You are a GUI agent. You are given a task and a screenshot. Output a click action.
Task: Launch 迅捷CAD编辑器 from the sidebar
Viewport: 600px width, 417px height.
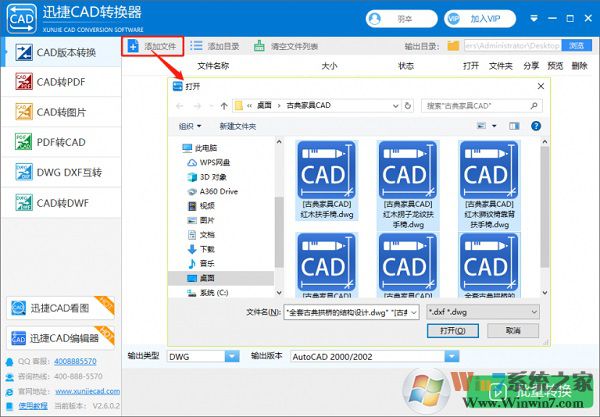coord(60,338)
